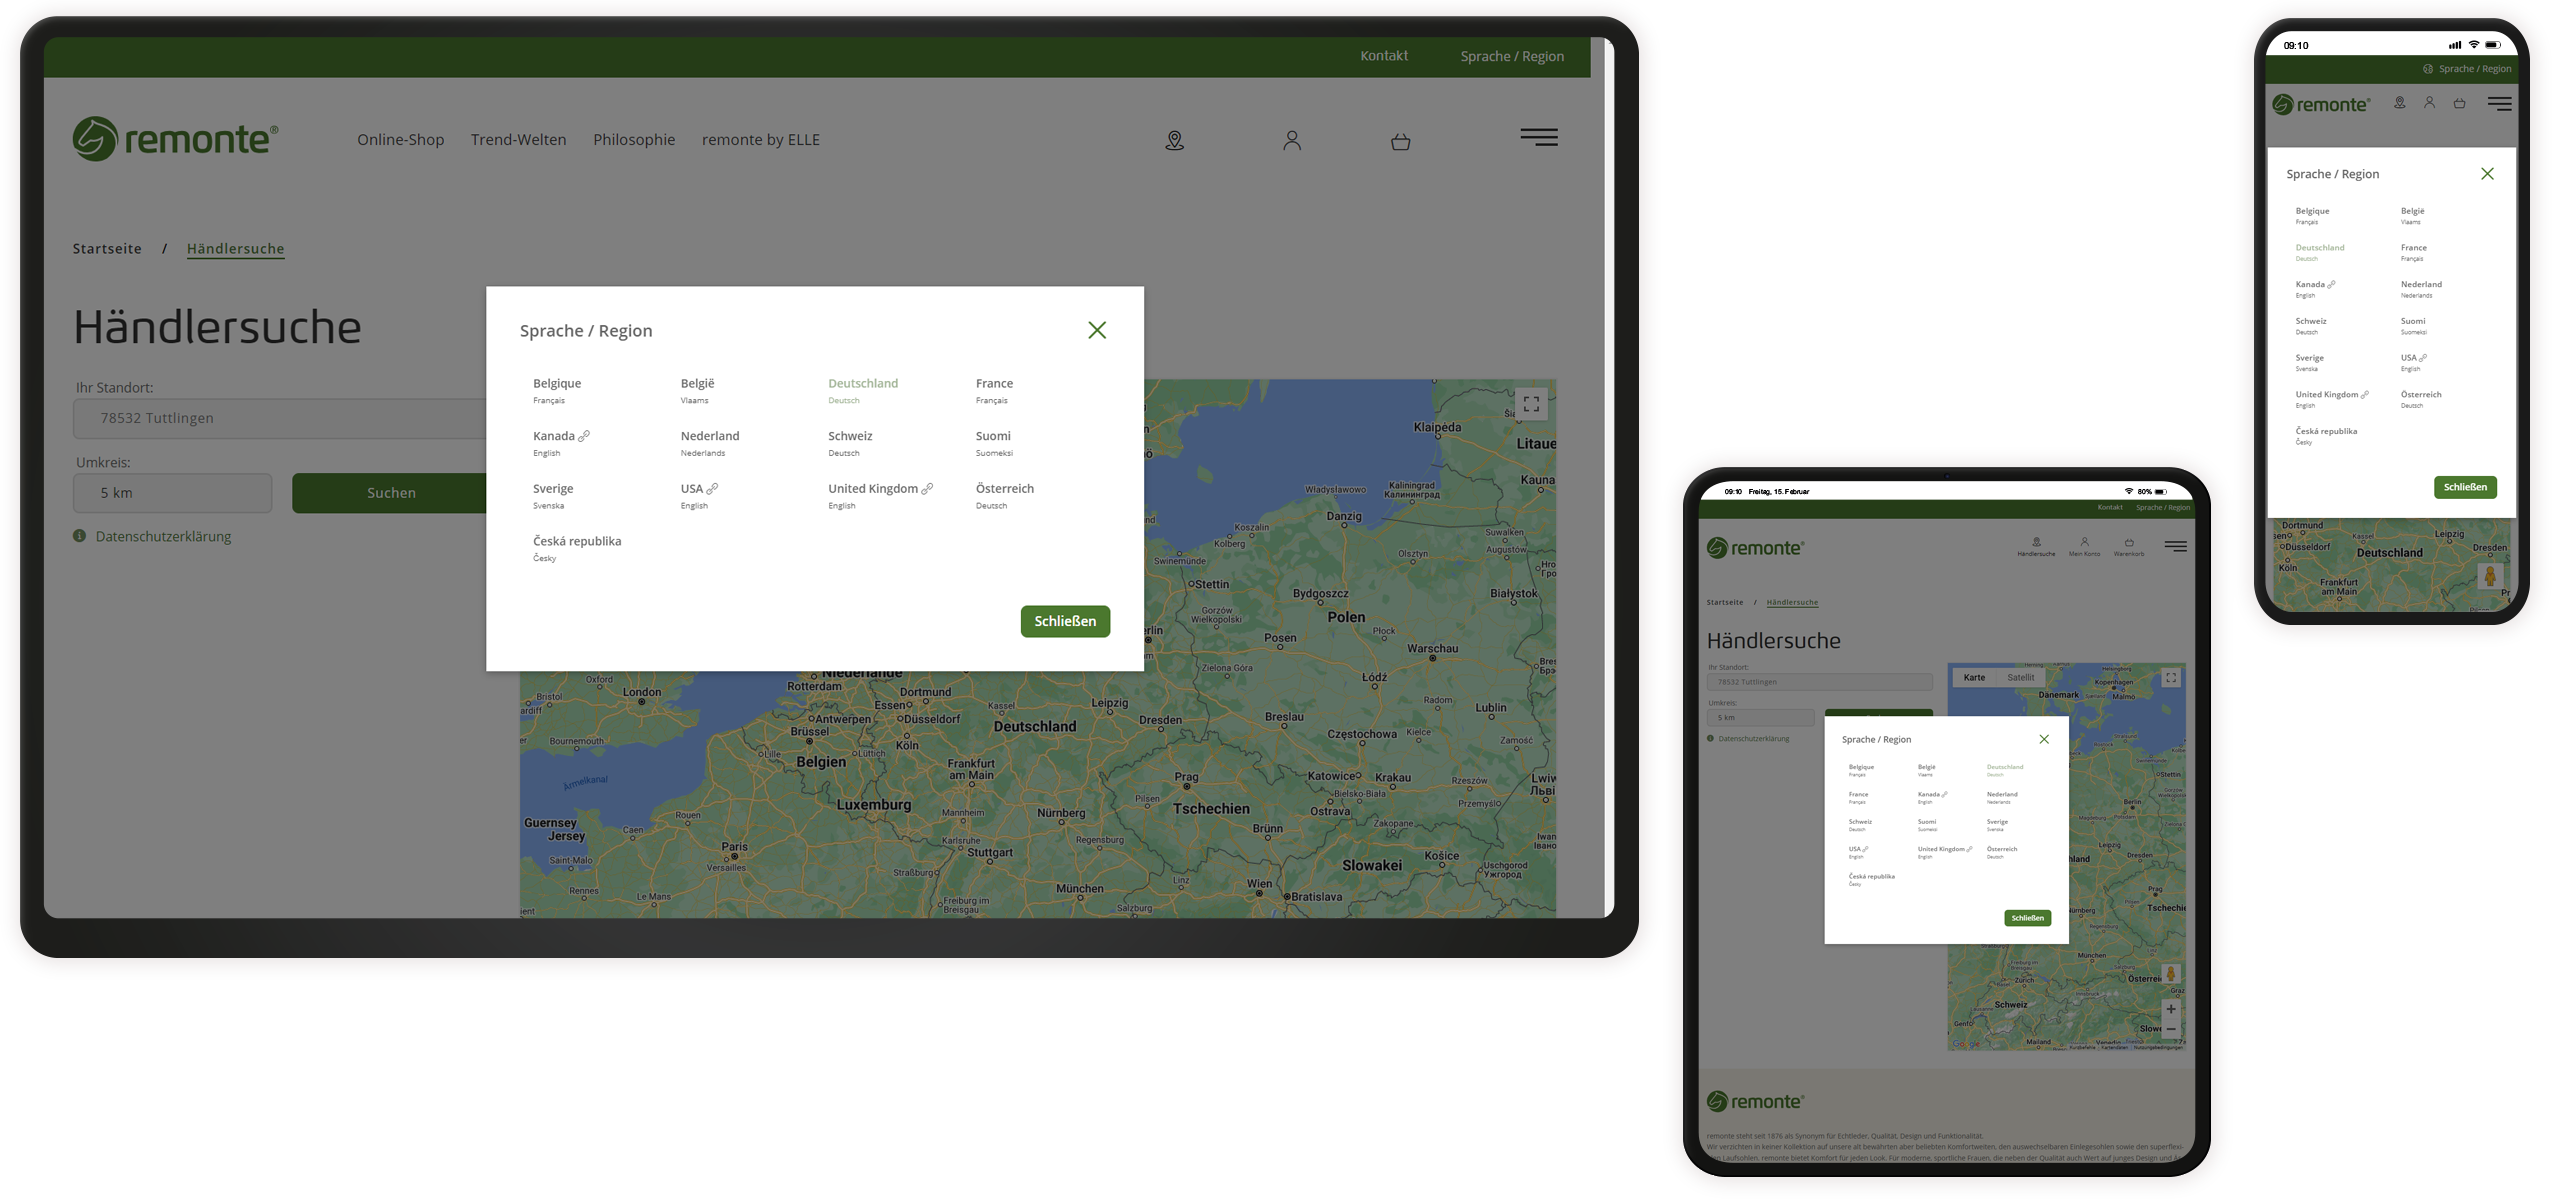Click the info icon beside Datenschutzerklärung

[x=80, y=536]
